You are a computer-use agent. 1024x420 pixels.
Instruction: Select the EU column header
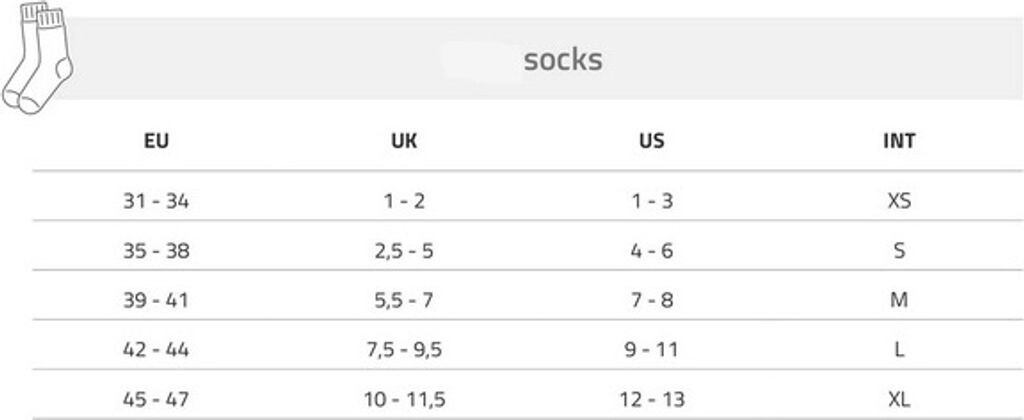pyautogui.click(x=156, y=141)
